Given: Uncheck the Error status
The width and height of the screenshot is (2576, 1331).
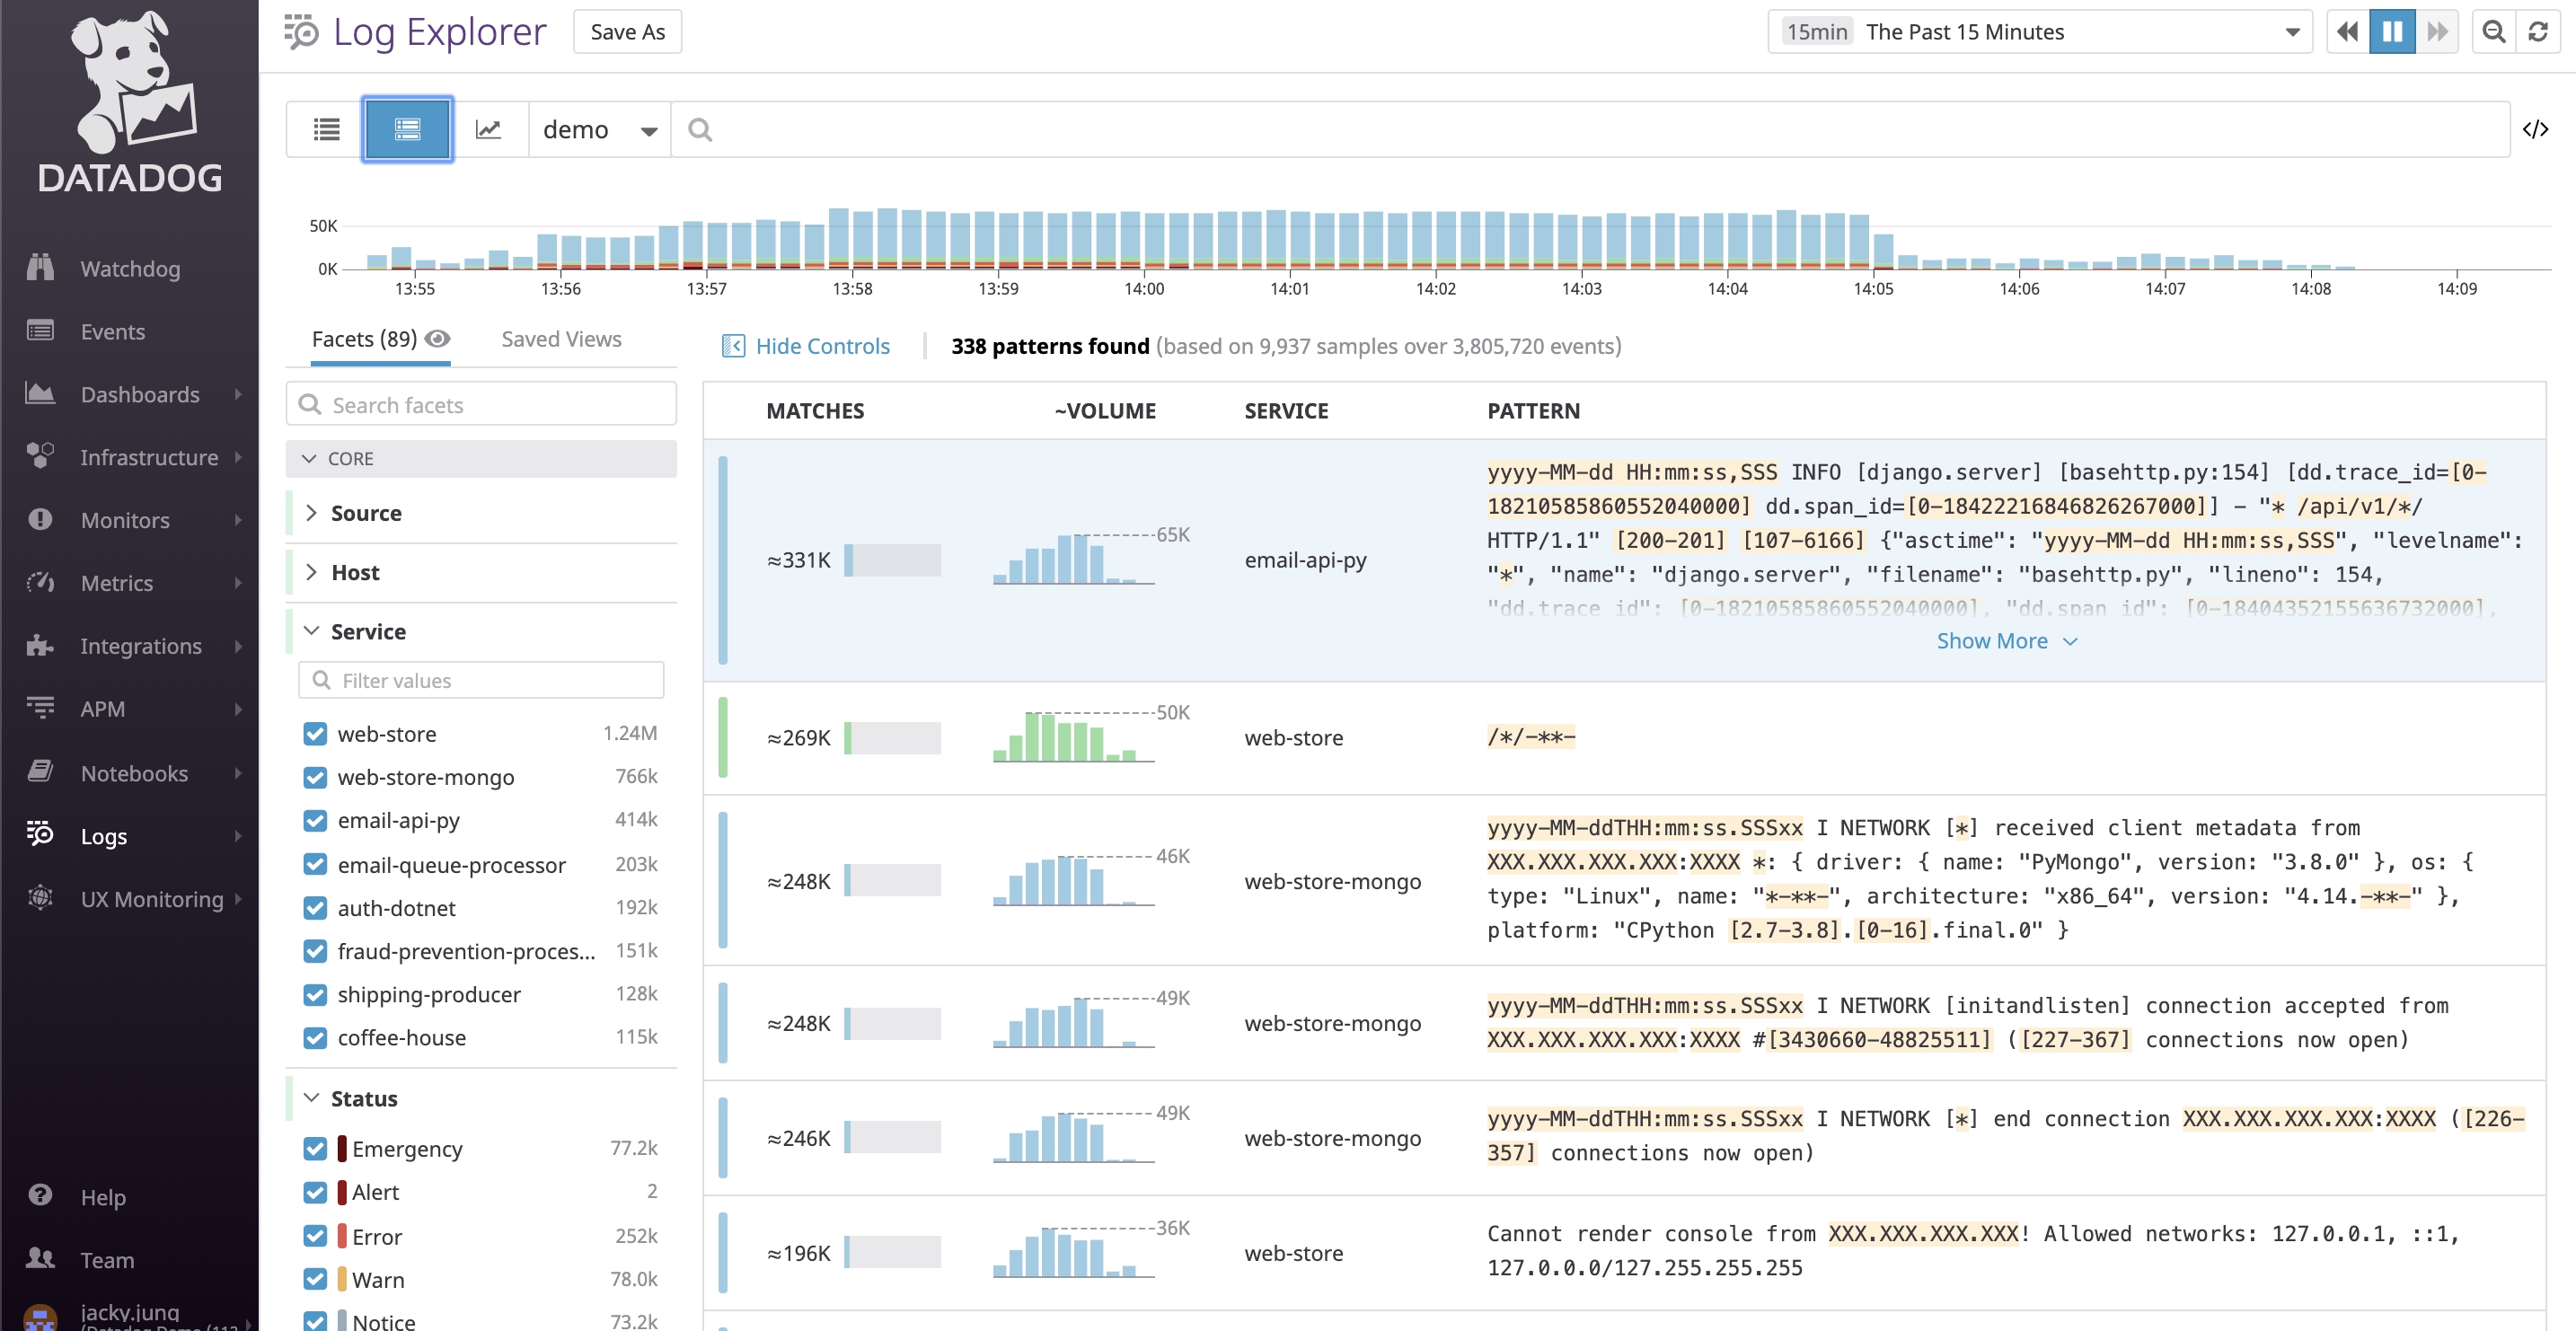Looking at the screenshot, I should click(x=315, y=1236).
